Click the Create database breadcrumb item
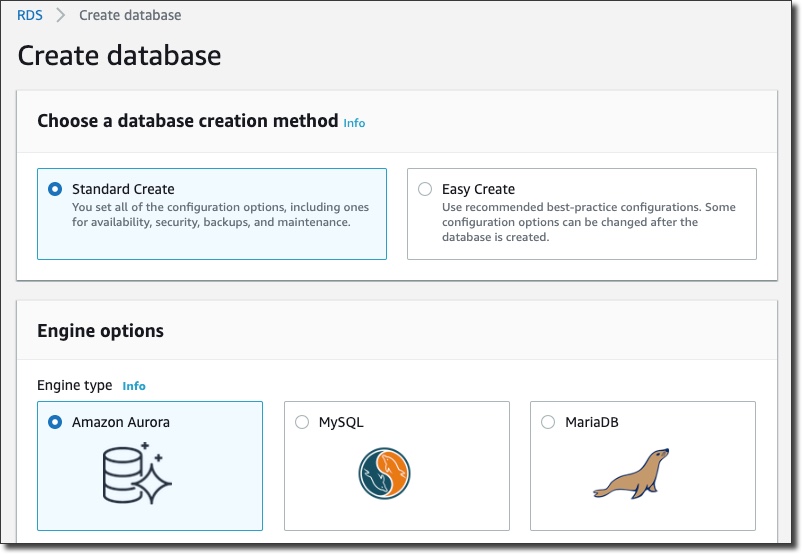The width and height of the screenshot is (802, 554). click(130, 16)
